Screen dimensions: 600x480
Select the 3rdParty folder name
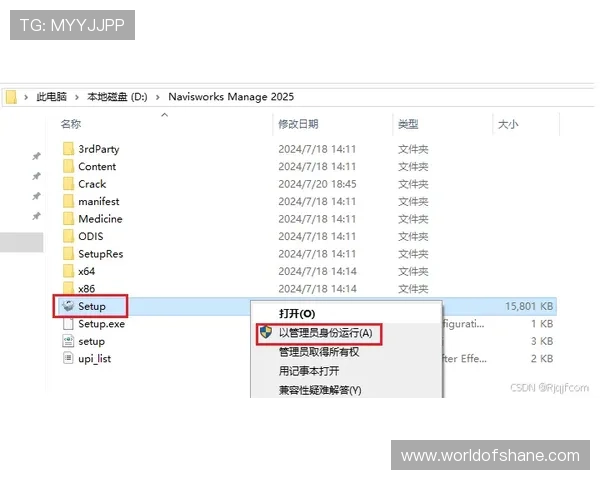pyautogui.click(x=99, y=149)
